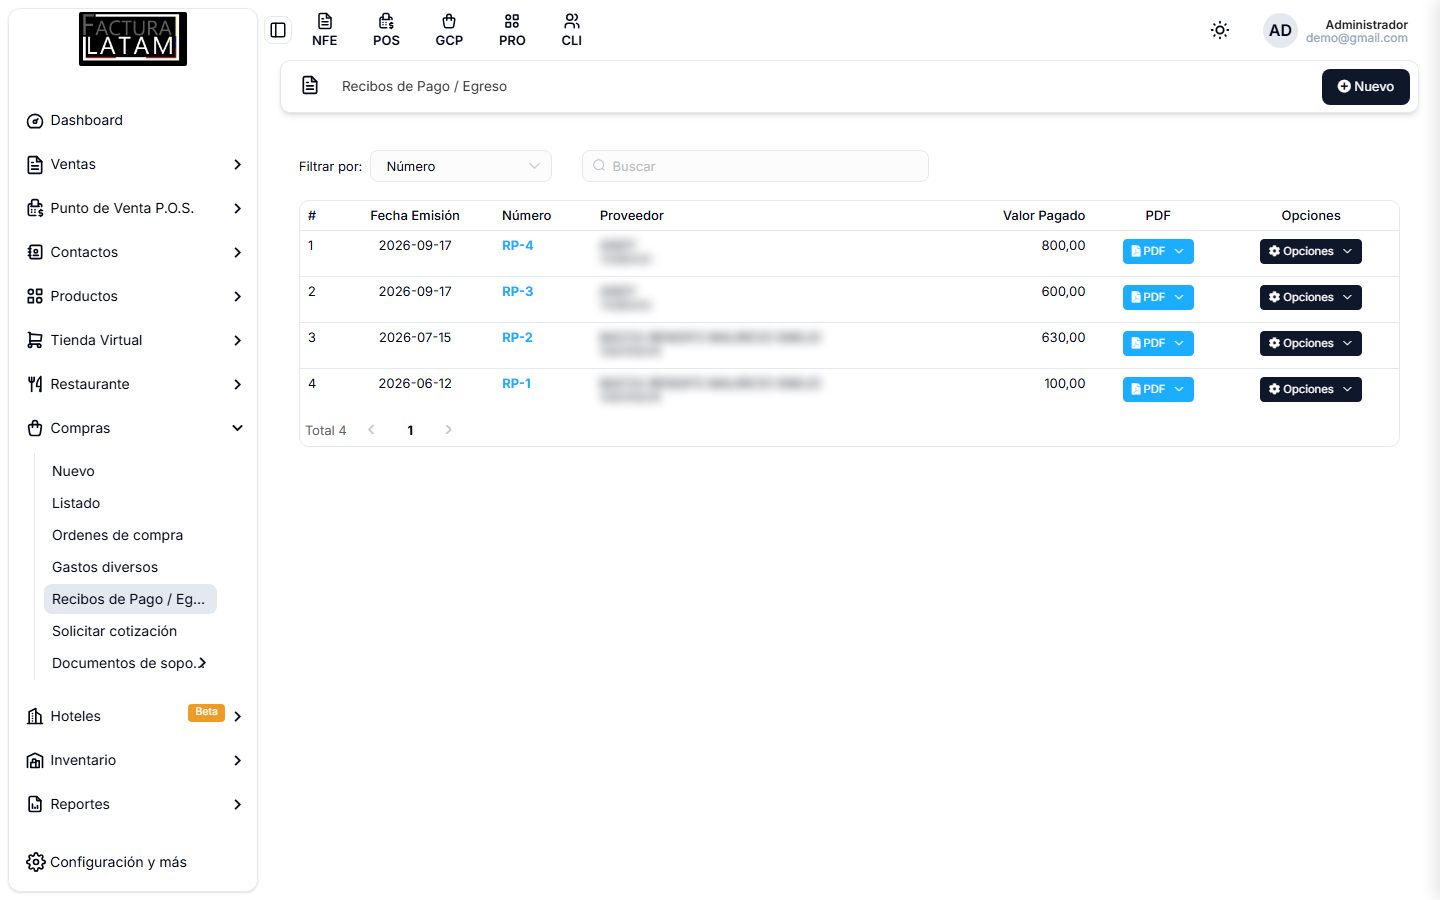
Task: Open the CLI shortcut icon
Action: 572,30
